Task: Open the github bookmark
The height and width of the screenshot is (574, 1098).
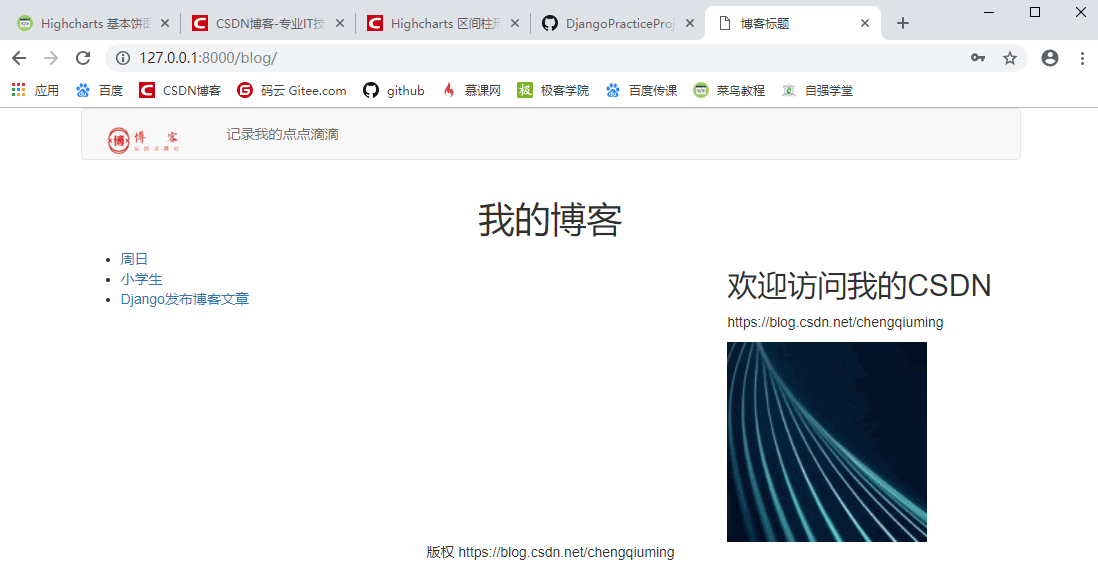Action: (x=394, y=90)
